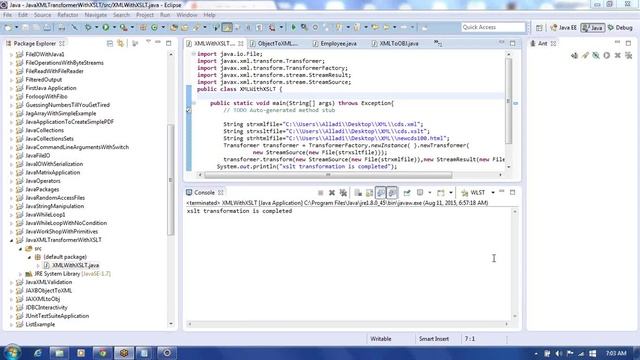Switch to the Java EE perspective
640x360 pixels.
tap(563, 28)
